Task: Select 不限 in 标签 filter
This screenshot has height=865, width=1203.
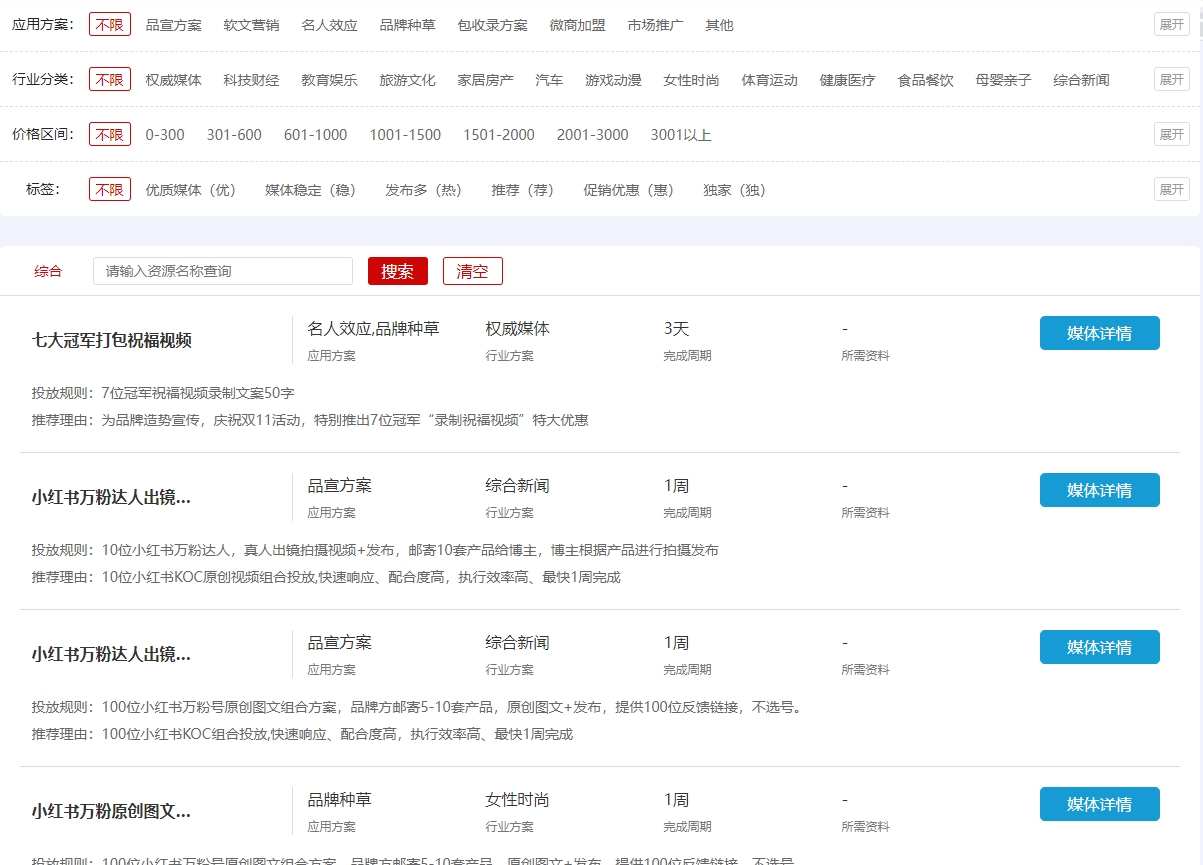Action: 110,189
